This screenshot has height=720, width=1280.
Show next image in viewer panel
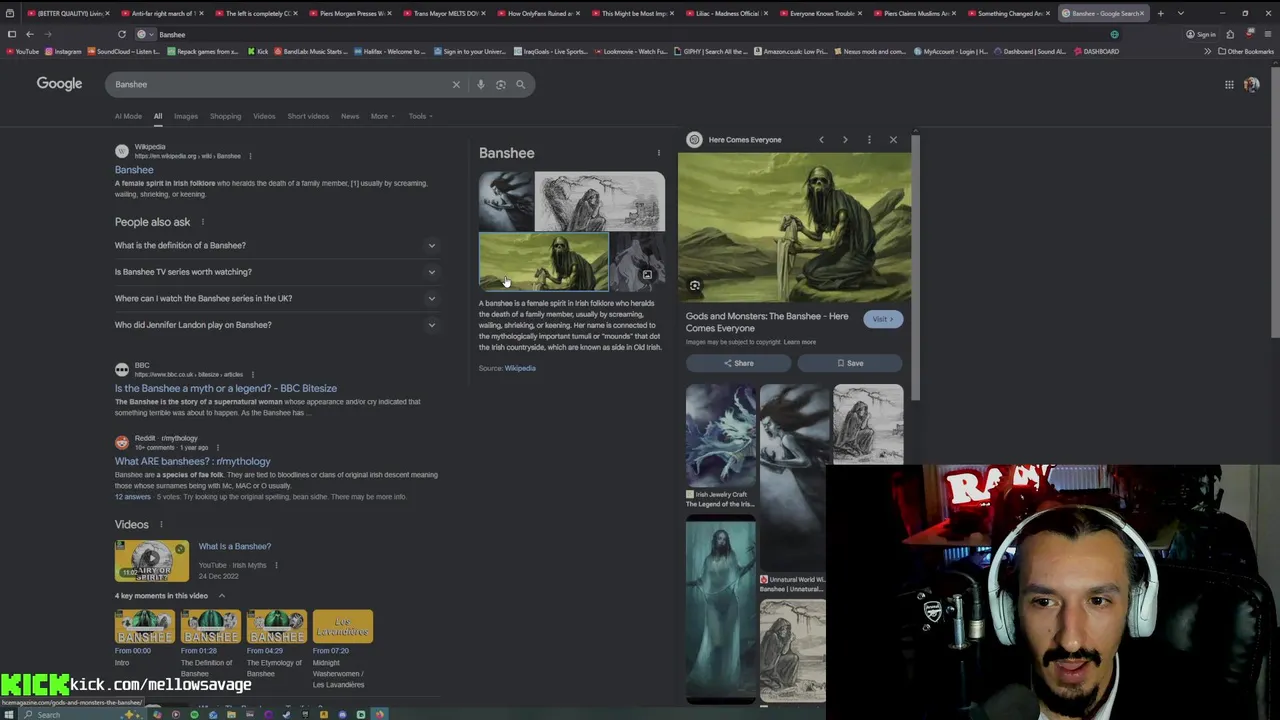845,140
